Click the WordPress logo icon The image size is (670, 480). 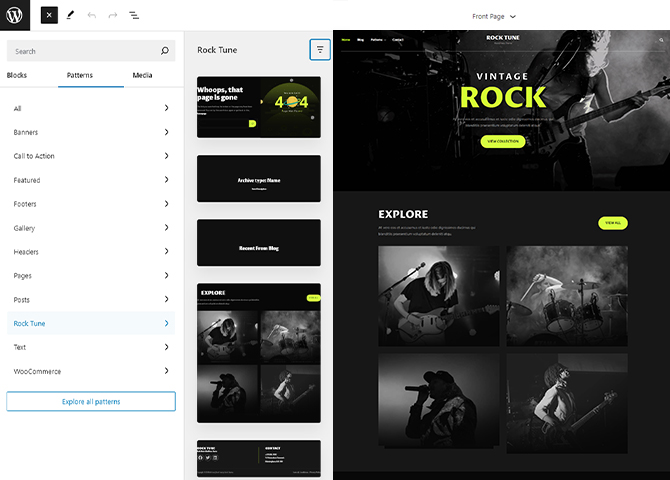point(16,16)
